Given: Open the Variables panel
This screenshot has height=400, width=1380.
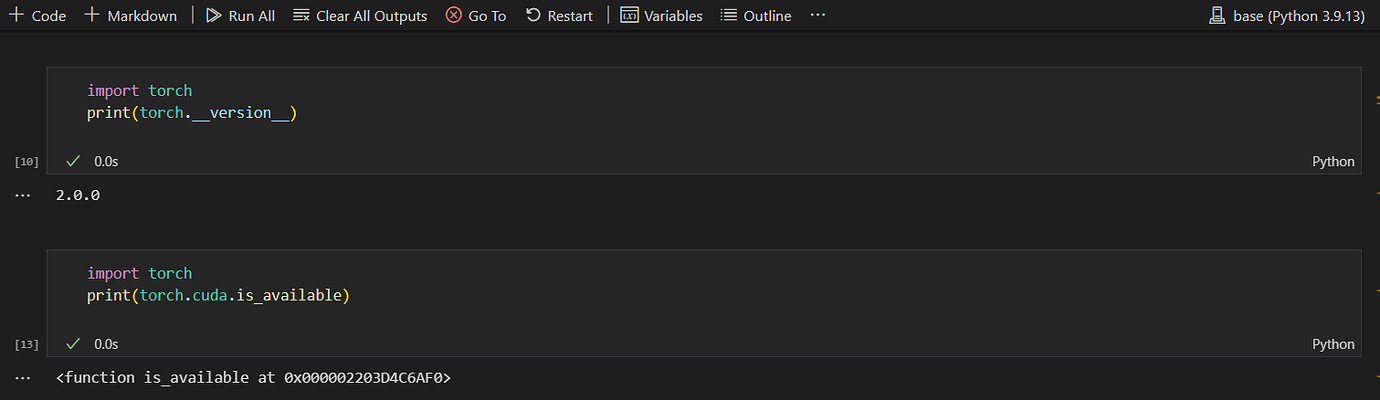Looking at the screenshot, I should 661,16.
